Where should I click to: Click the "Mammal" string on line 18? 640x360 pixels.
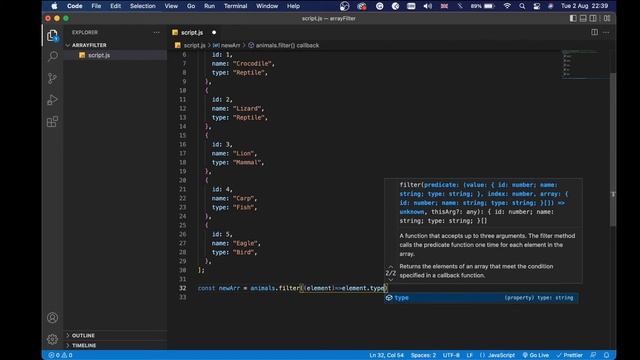(248, 162)
